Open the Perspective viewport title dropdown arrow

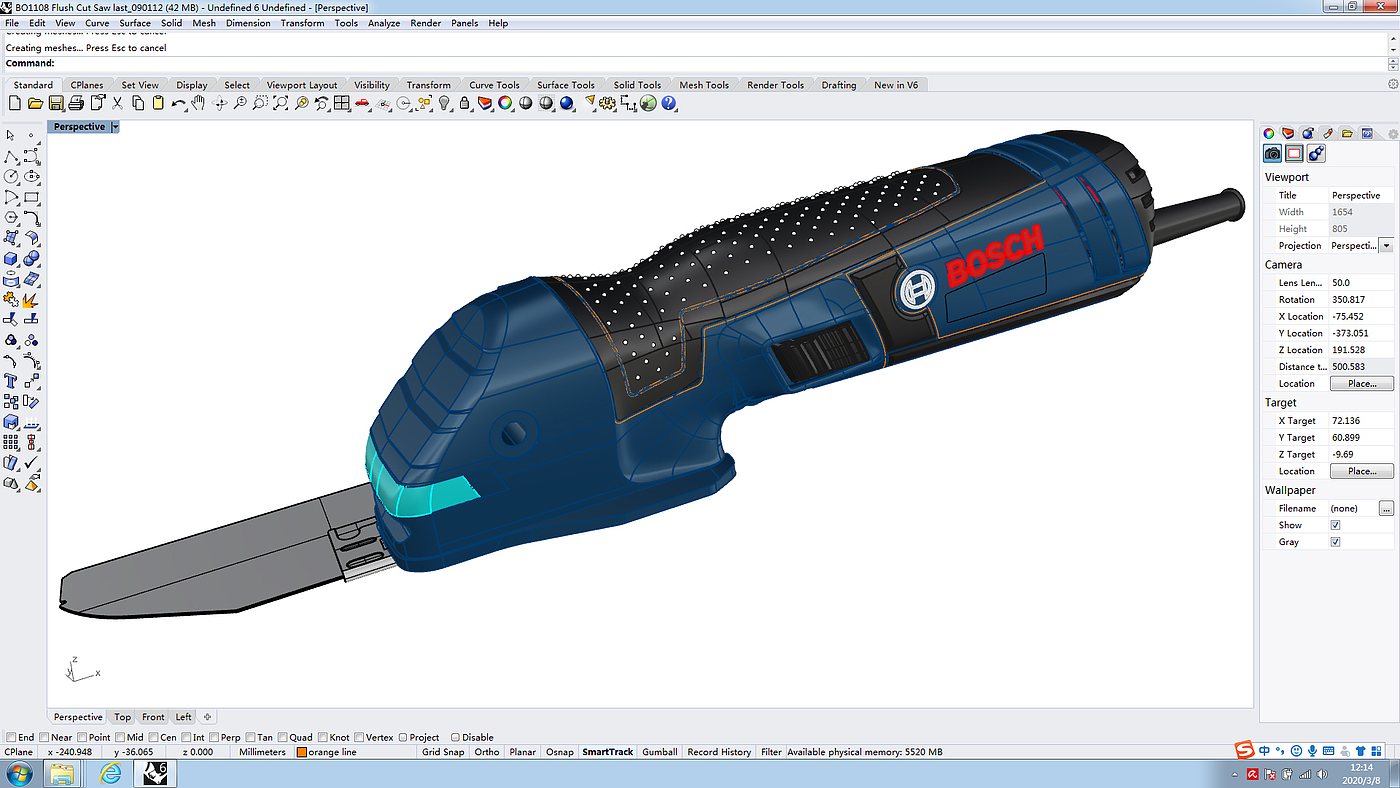[x=115, y=127]
